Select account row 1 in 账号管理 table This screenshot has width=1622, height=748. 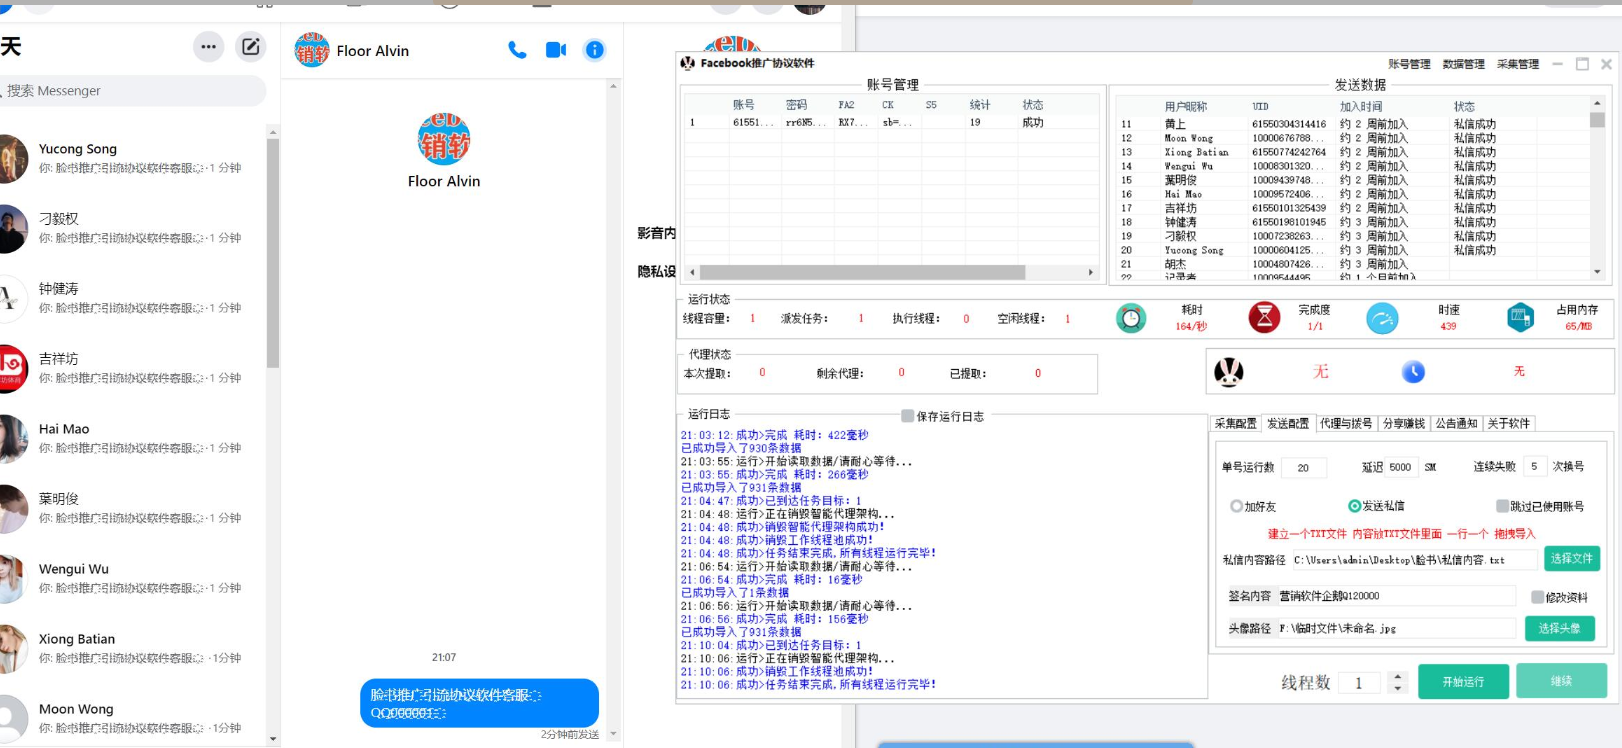coord(892,122)
